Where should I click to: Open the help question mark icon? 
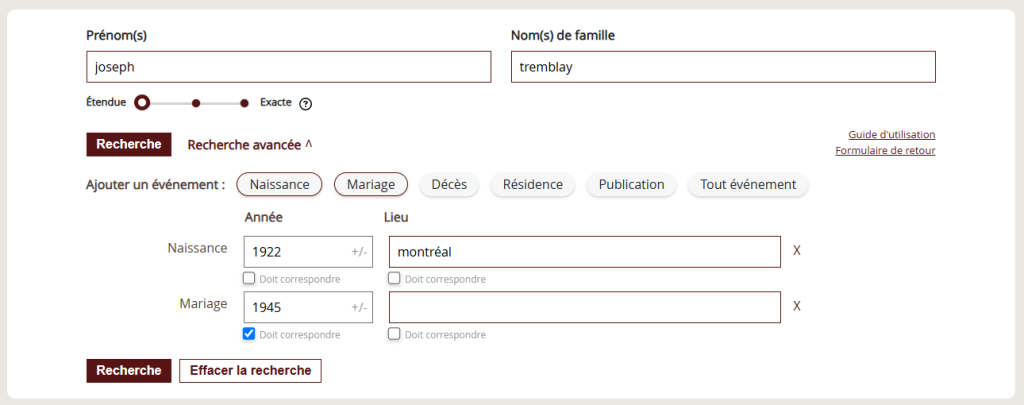pos(305,104)
